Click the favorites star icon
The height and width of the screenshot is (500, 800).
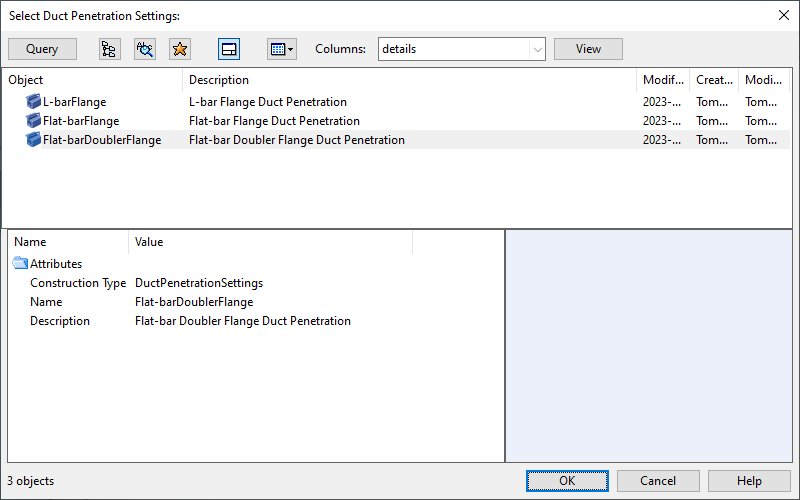pyautogui.click(x=180, y=49)
